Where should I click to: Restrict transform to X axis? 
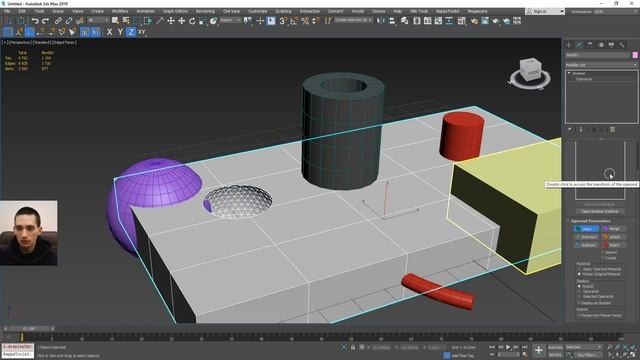coord(109,32)
